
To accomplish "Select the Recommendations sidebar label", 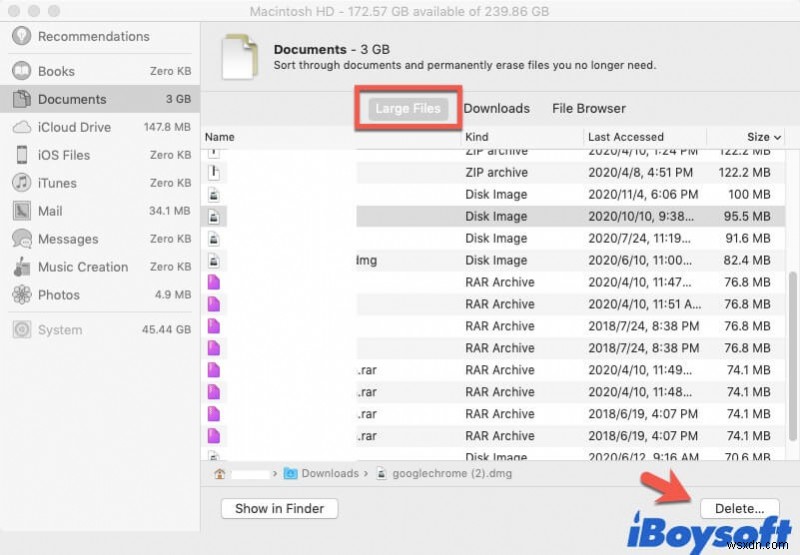I will pos(94,36).
